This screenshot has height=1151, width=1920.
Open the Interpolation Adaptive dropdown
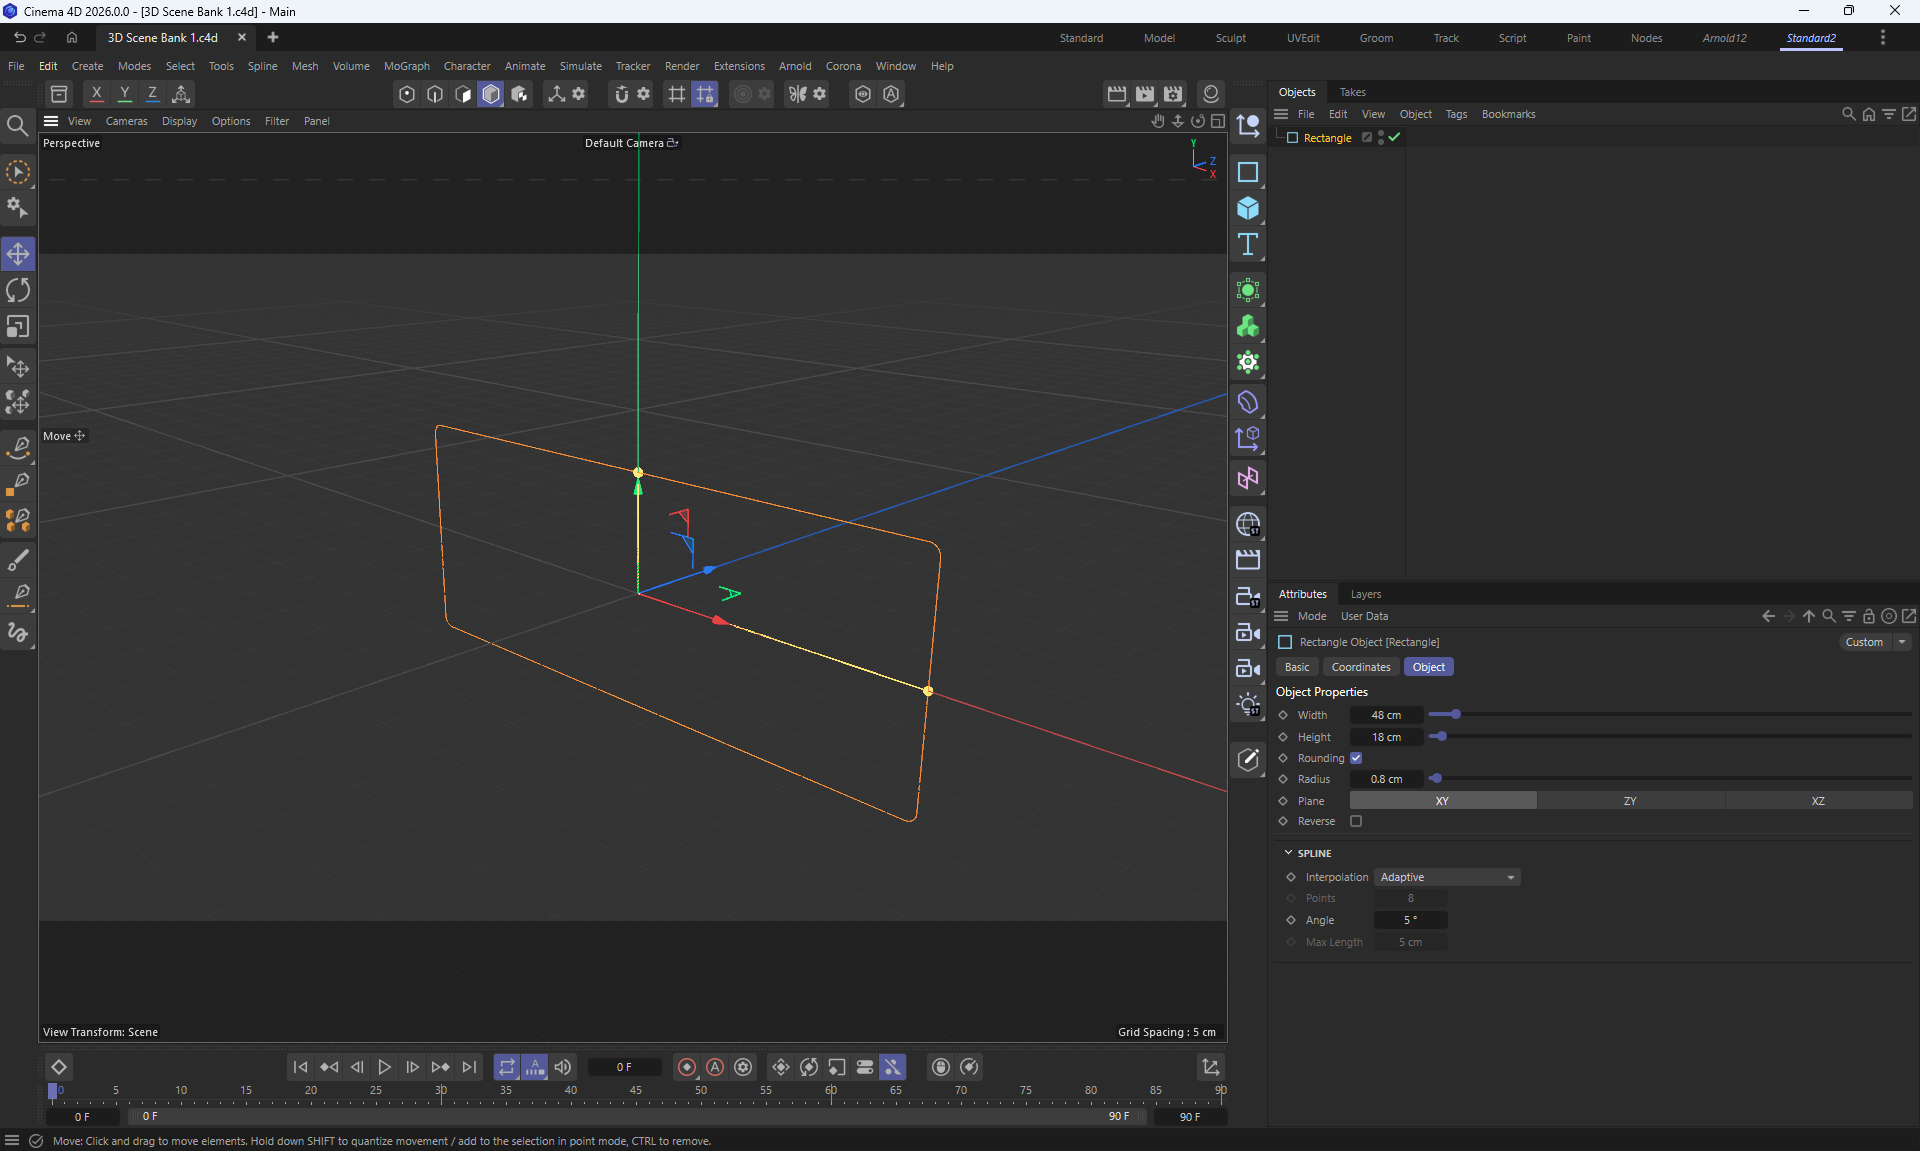pos(1447,877)
